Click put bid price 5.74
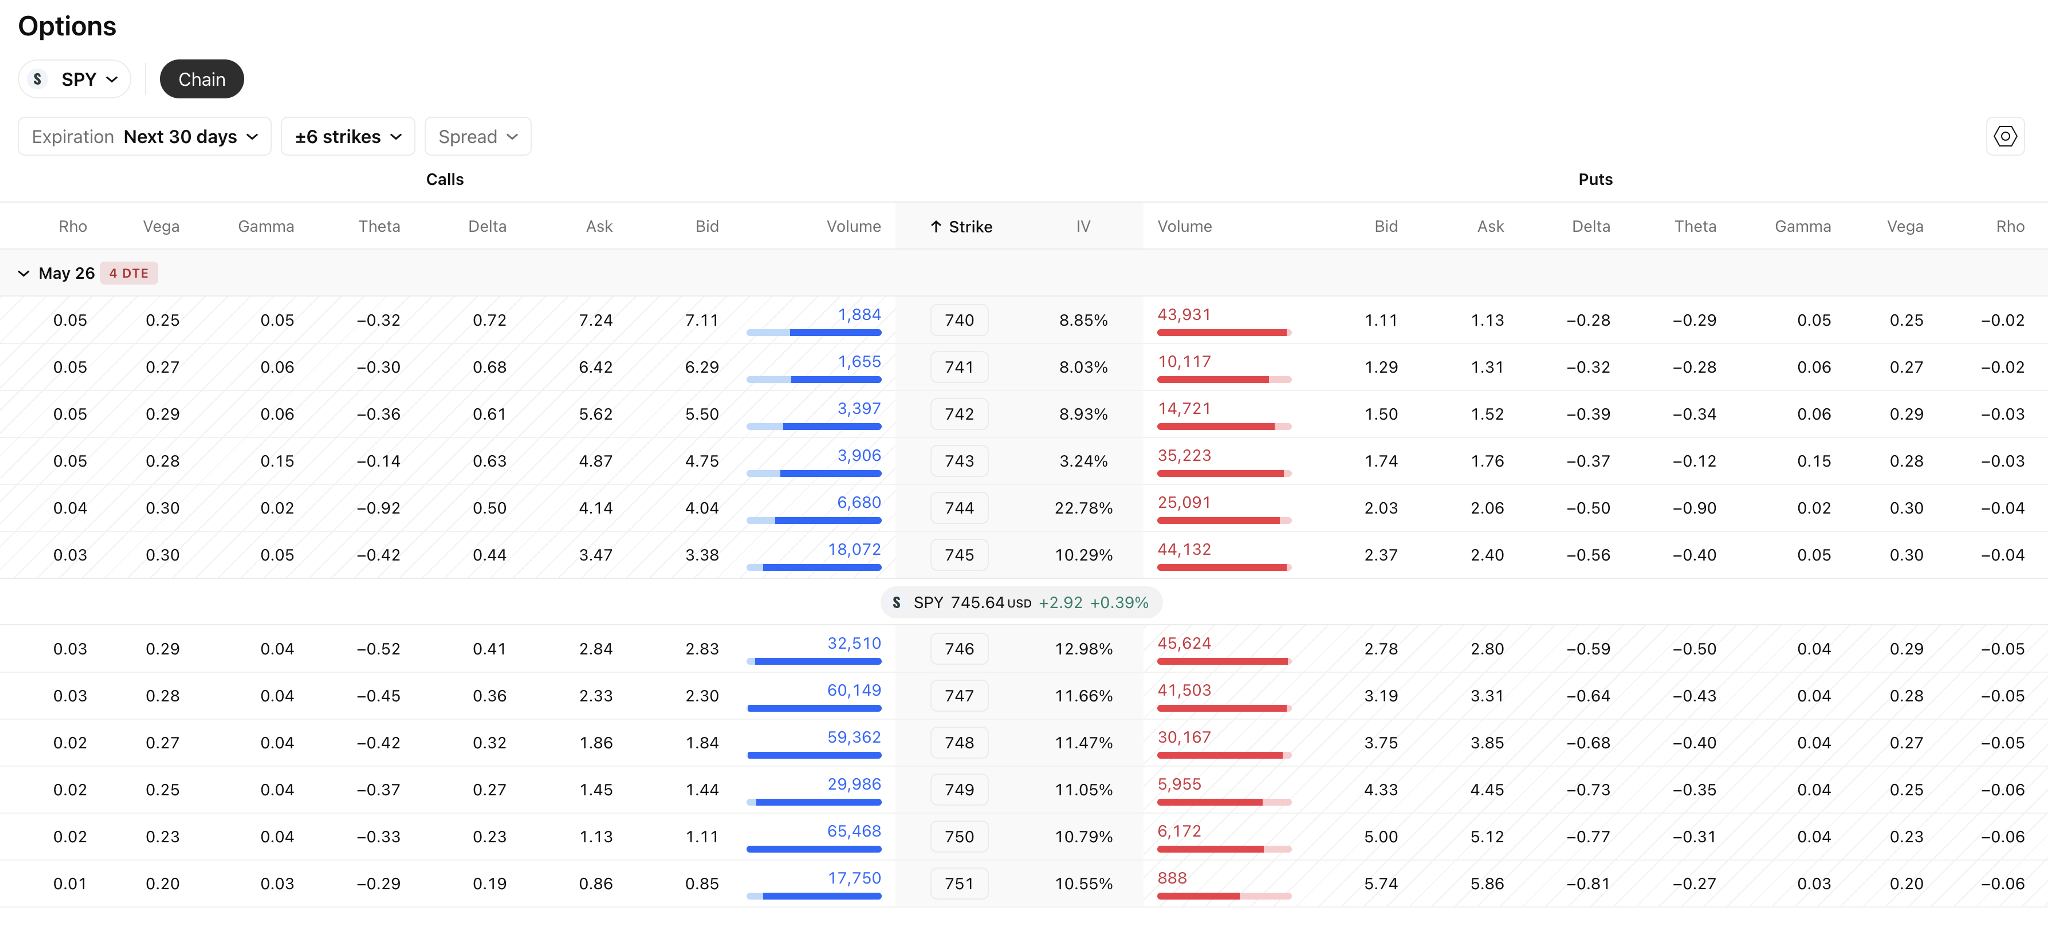2048x952 pixels. click(1381, 884)
